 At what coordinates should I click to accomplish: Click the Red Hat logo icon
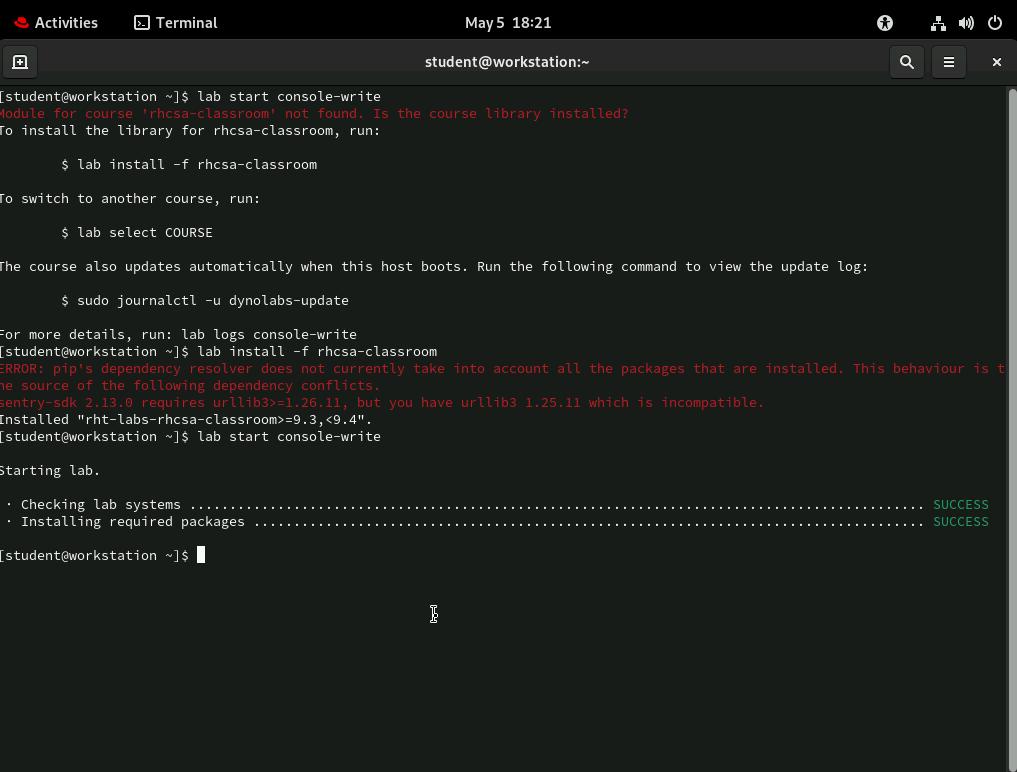coord(21,23)
